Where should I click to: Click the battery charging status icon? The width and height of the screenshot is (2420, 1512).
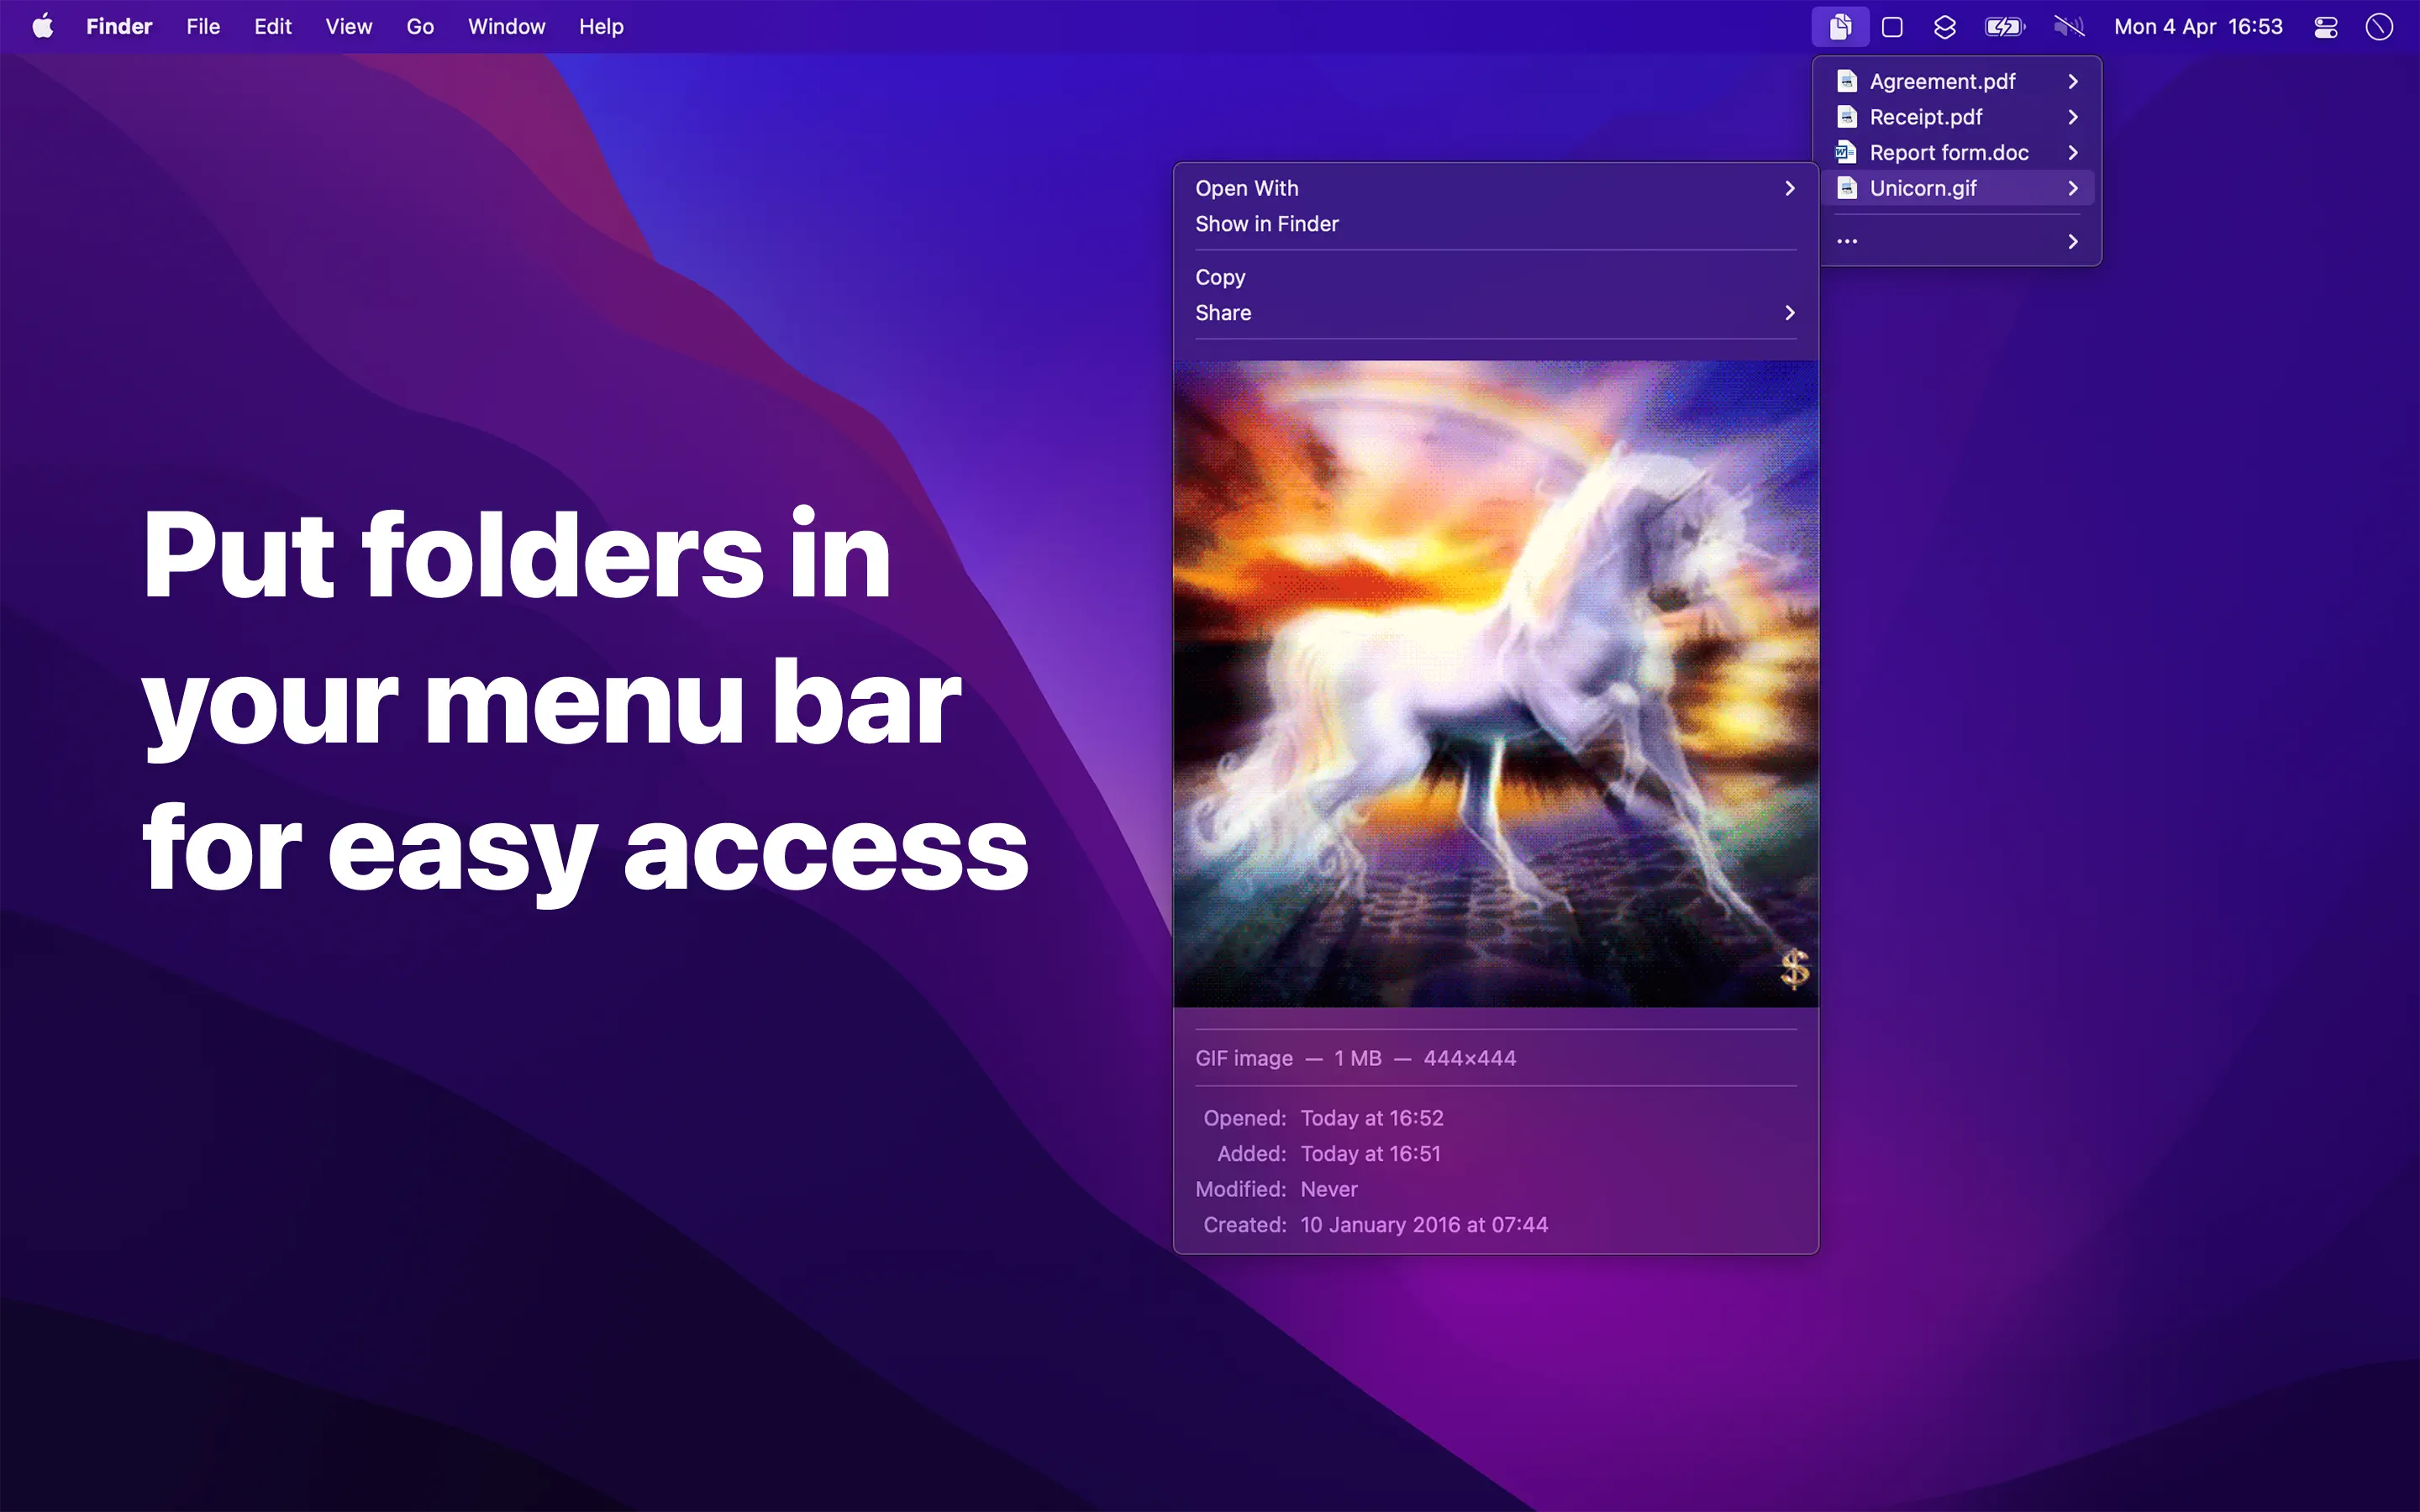pos(2004,27)
